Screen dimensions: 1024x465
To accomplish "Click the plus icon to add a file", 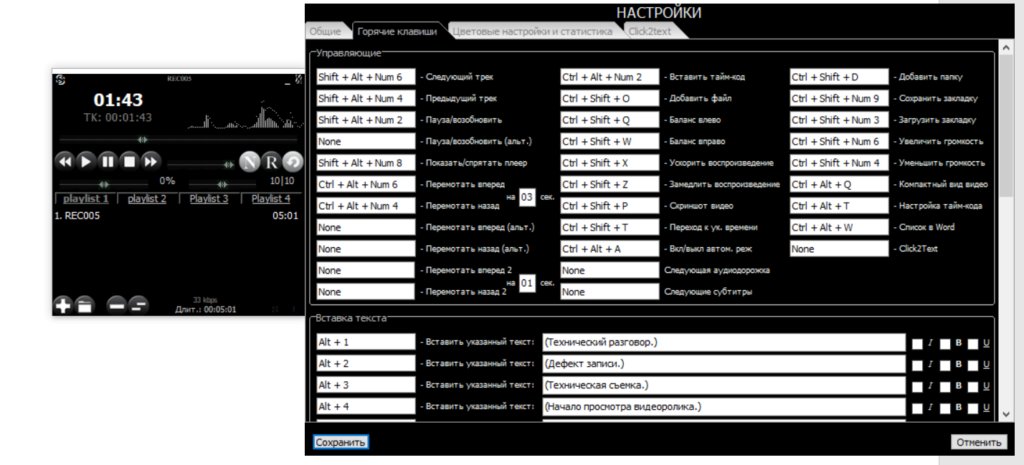I will tap(63, 305).
